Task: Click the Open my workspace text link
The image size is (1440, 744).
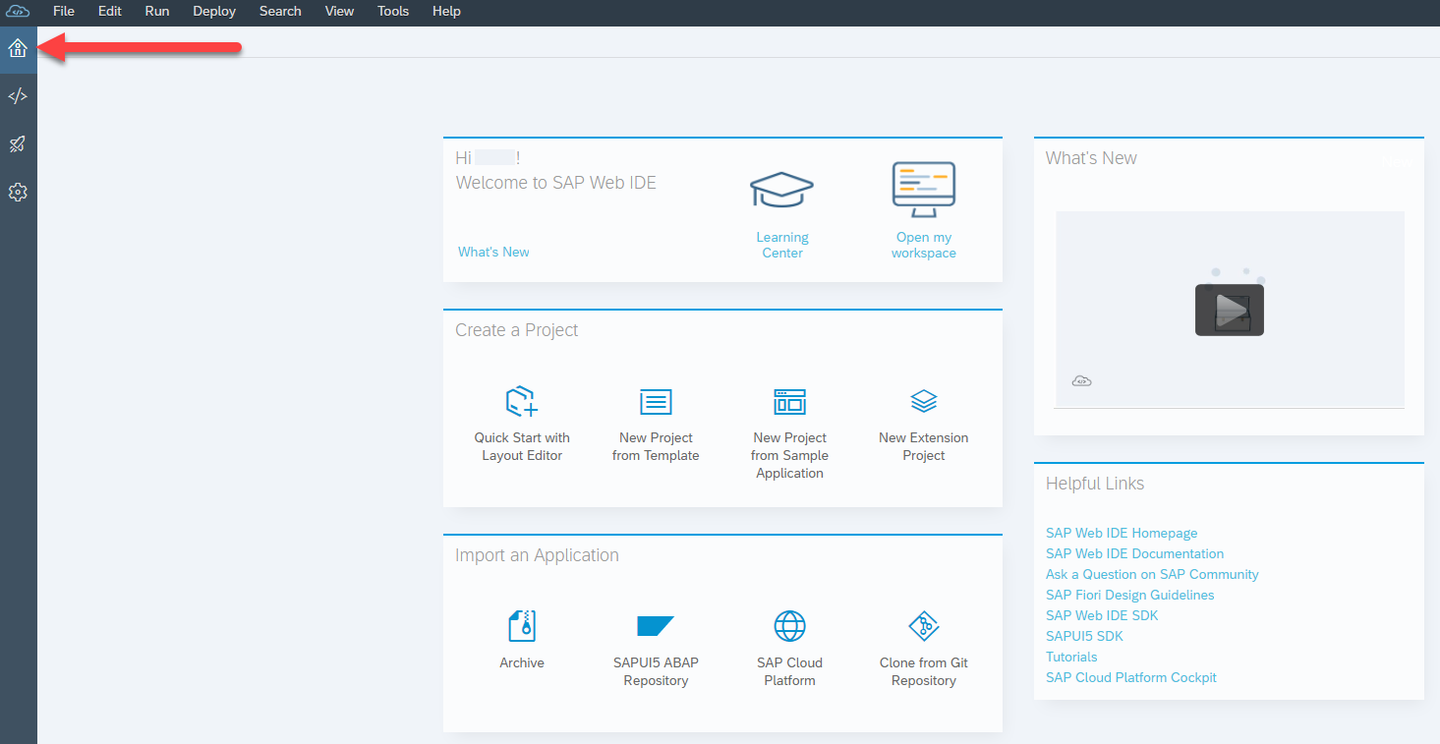Action: [924, 245]
